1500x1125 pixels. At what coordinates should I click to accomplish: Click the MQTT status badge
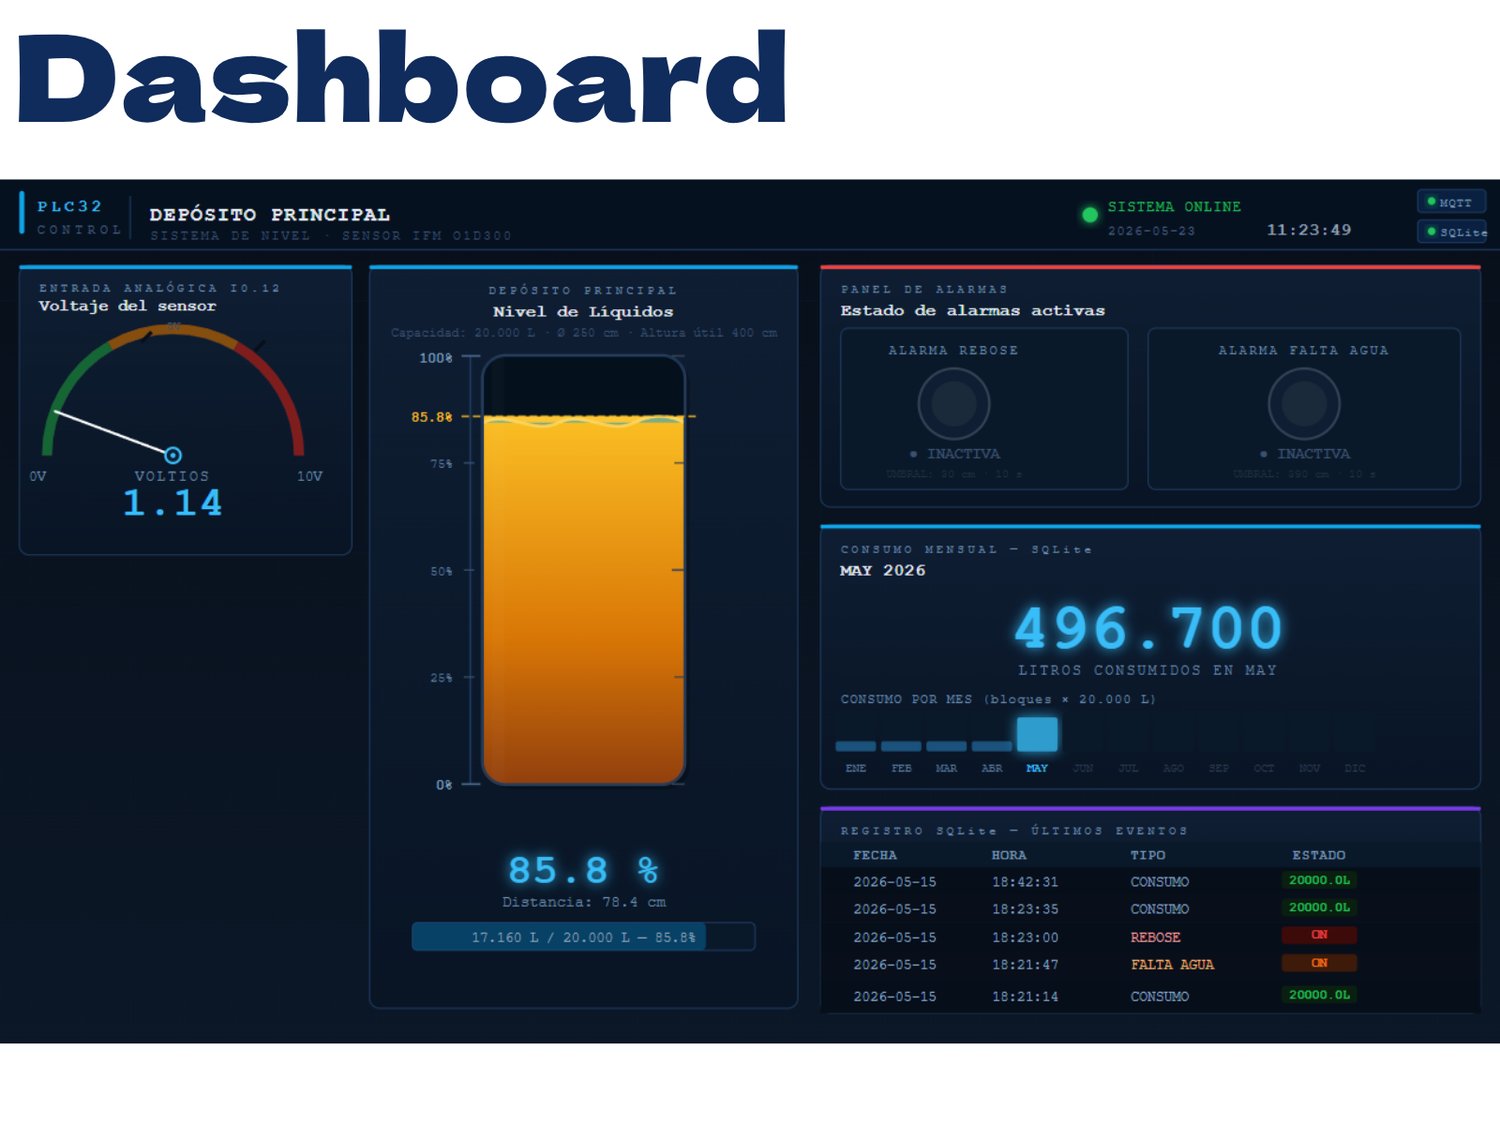[1451, 202]
